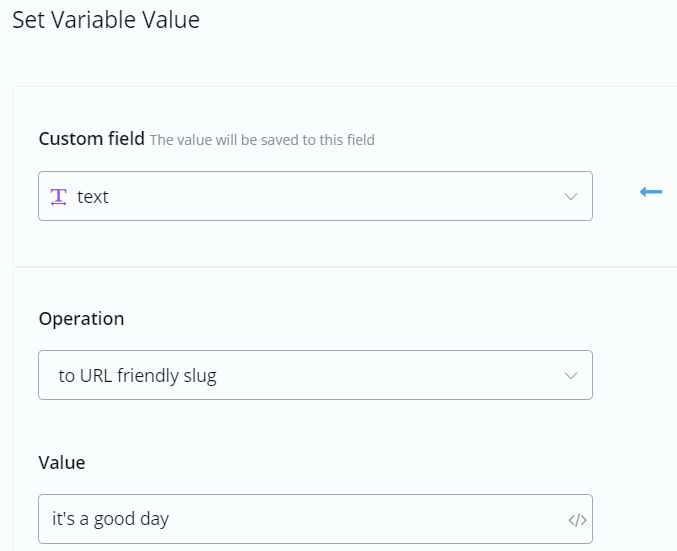
Task: Click the "Set Variable Value" heading
Action: (105, 20)
